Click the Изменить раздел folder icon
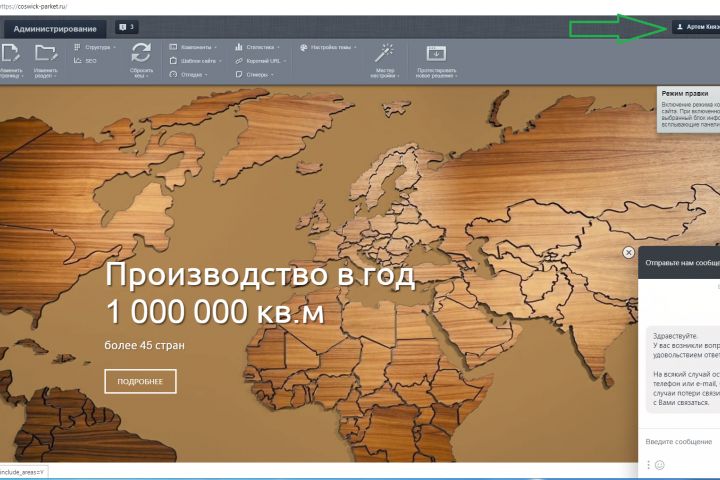The height and width of the screenshot is (480, 720). click(x=45, y=53)
